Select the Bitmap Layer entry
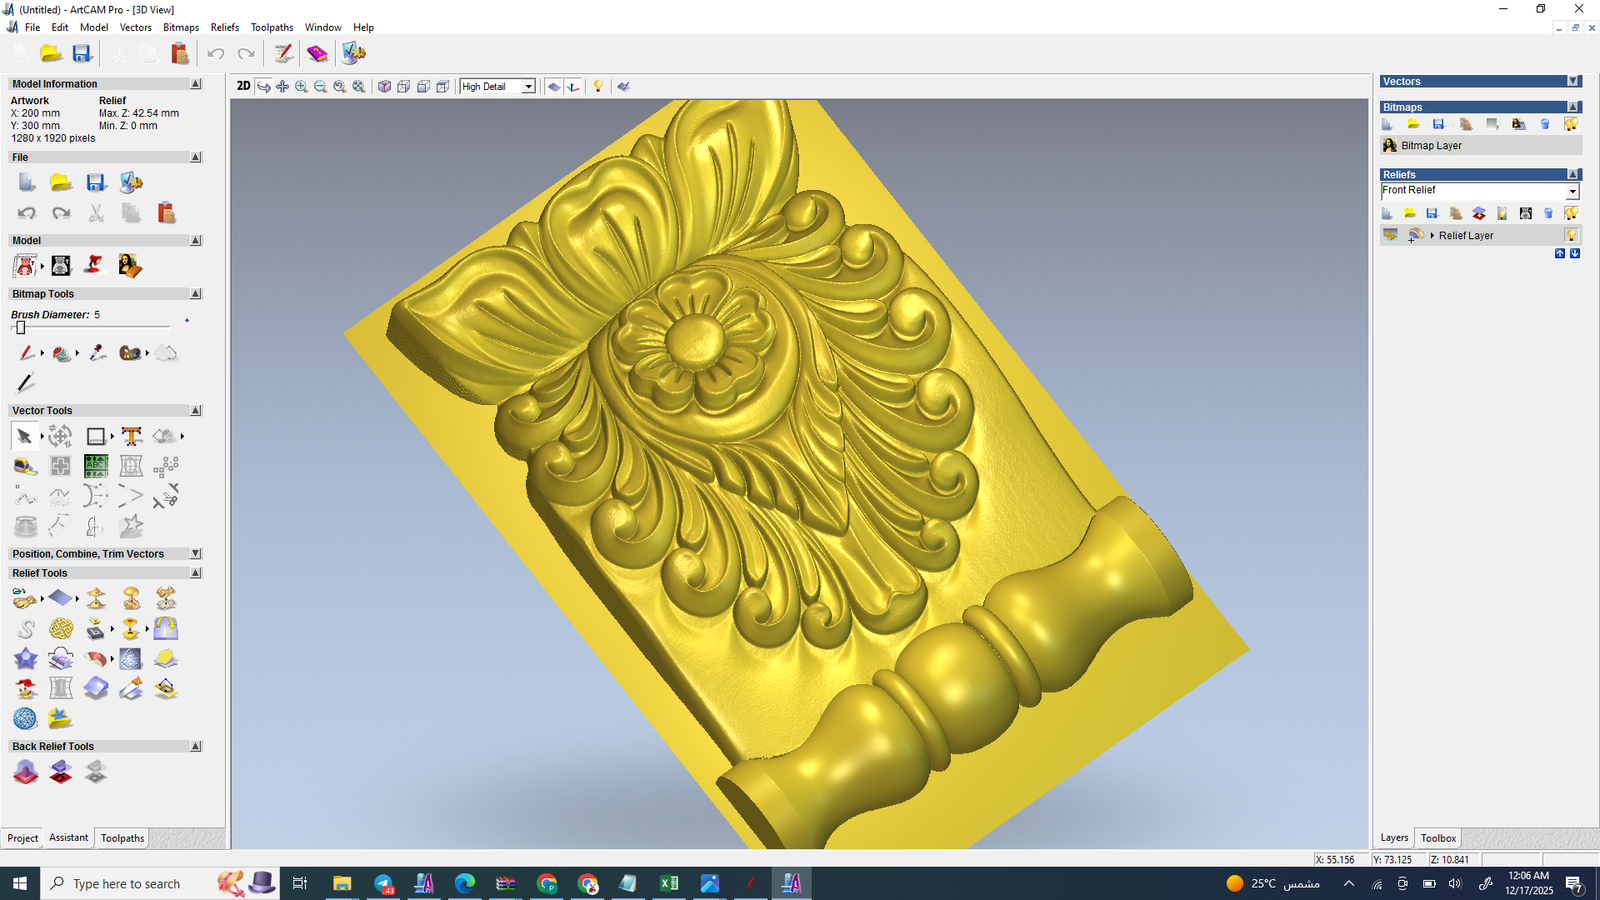1600x900 pixels. (1431, 146)
